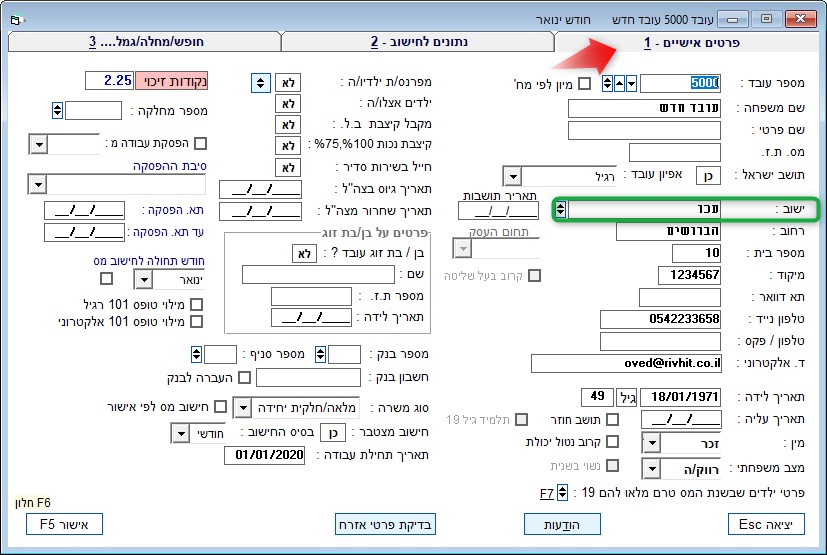This screenshot has width=827, height=555.
Task: Click the רחוב street field
Action: click(668, 232)
